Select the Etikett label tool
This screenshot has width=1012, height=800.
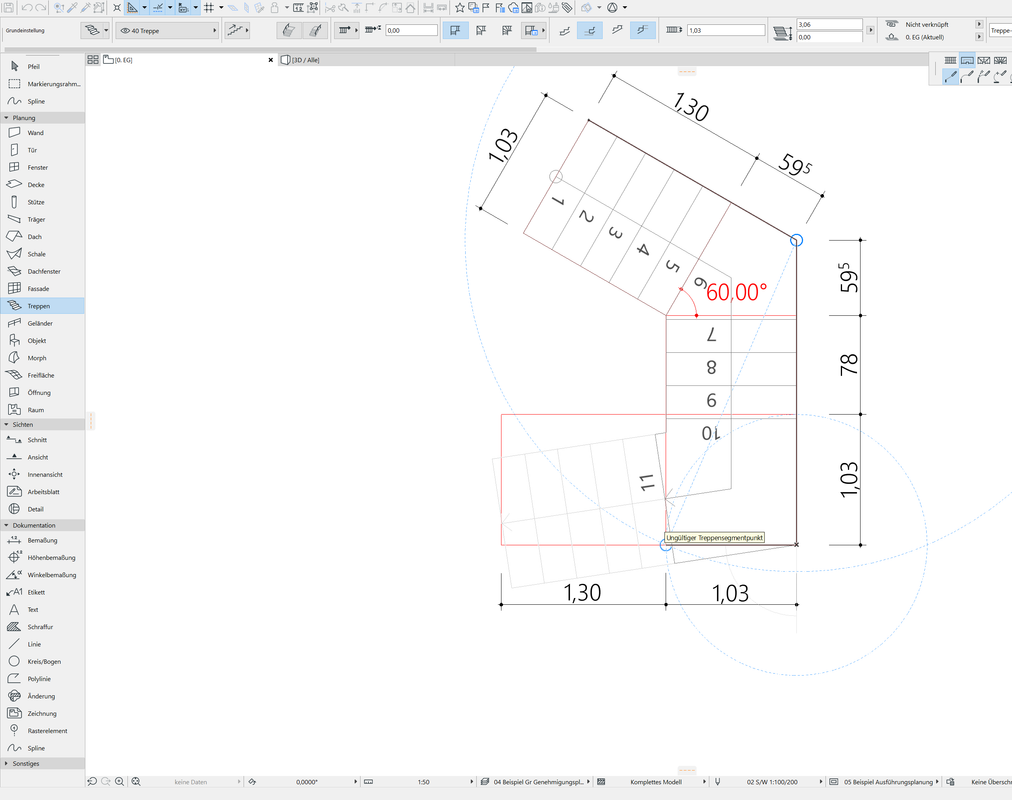coord(43,592)
